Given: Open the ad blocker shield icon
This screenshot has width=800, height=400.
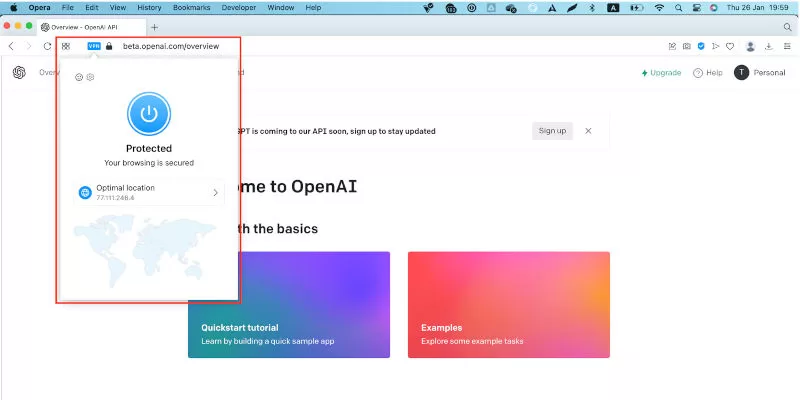Looking at the screenshot, I should point(701,46).
